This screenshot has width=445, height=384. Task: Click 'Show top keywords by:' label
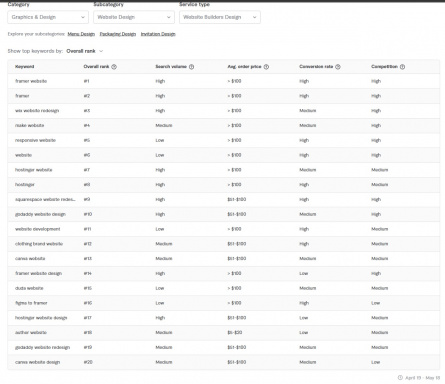point(35,51)
